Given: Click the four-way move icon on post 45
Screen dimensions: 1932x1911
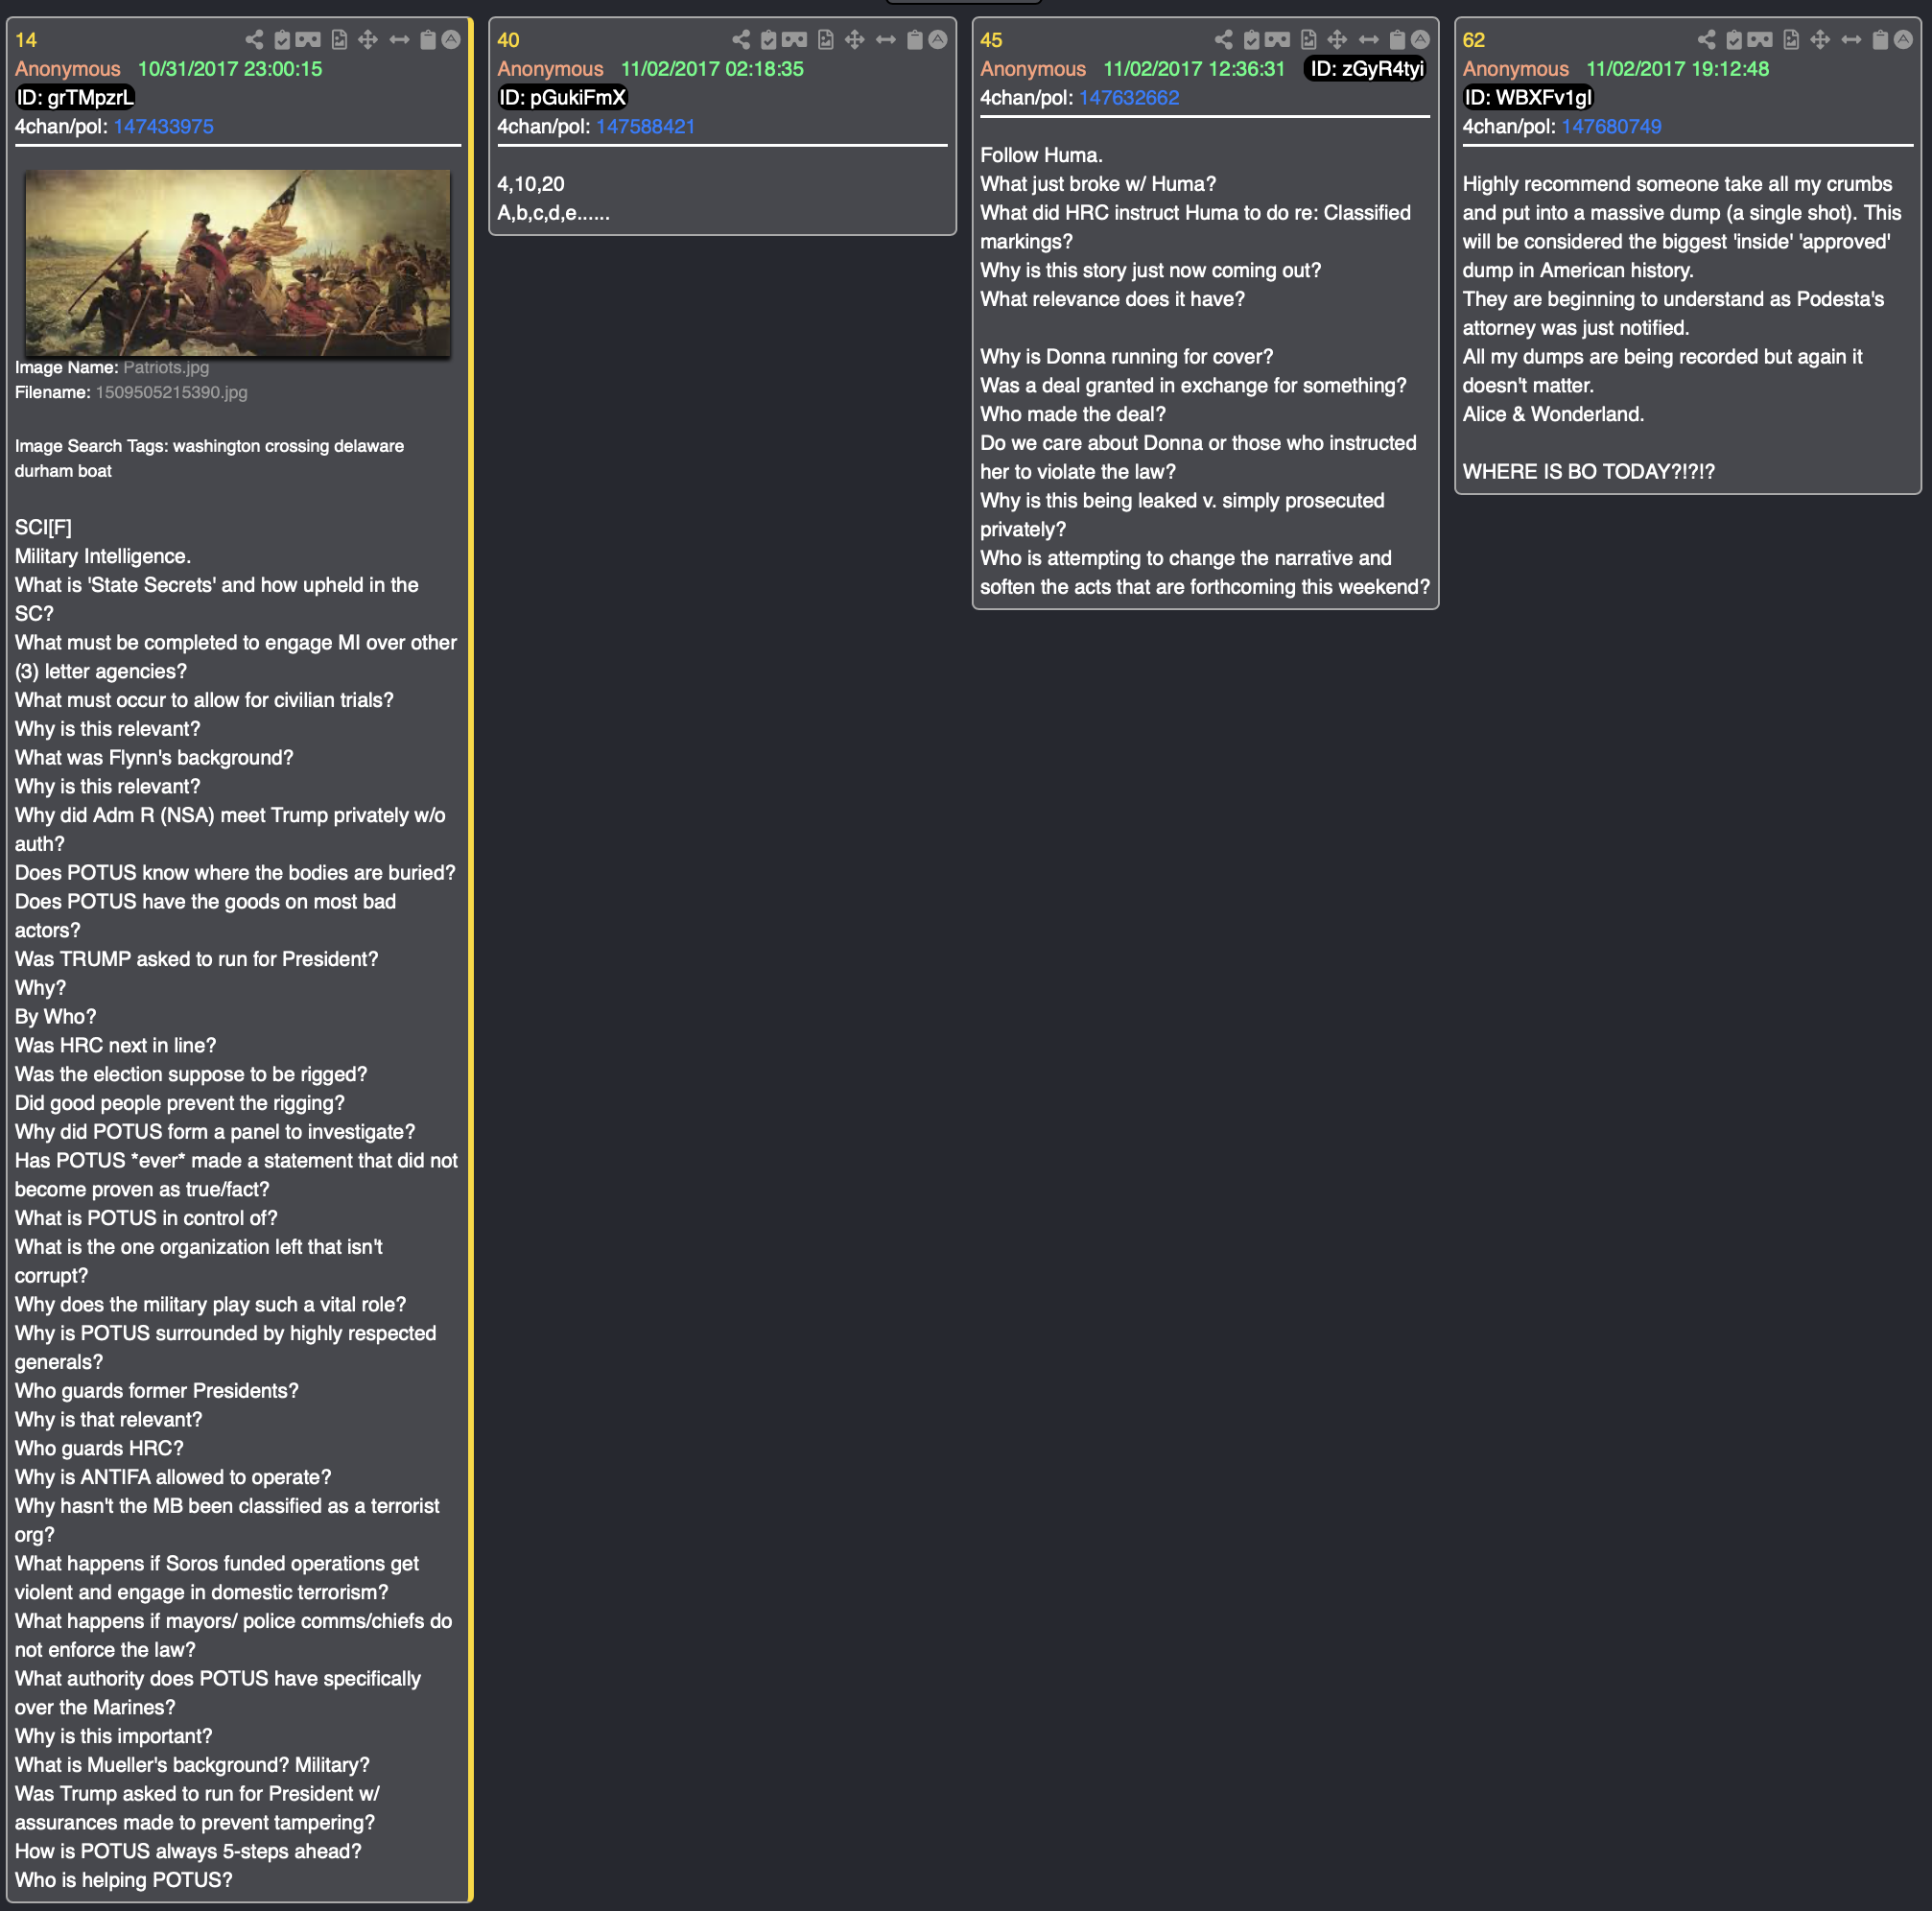Looking at the screenshot, I should point(1337,40).
